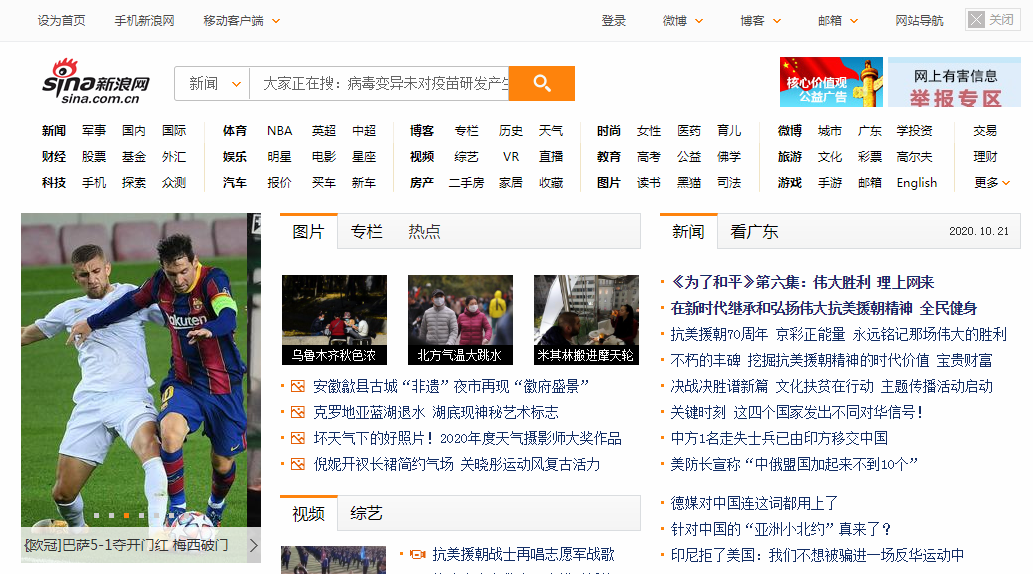This screenshot has height=574, width=1033.
Task: Go to 娱乐 entertainment section
Action: coord(235,157)
